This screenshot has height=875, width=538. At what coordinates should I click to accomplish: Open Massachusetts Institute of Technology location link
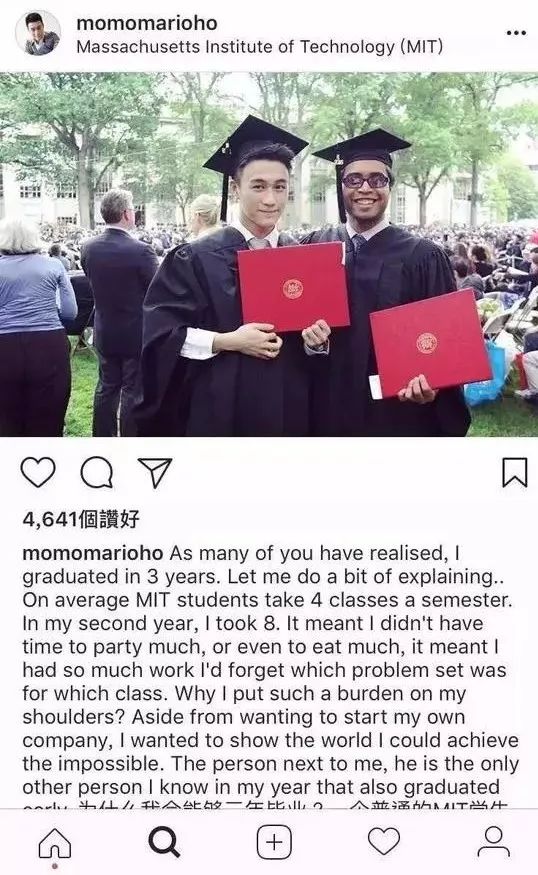pyautogui.click(x=260, y=47)
